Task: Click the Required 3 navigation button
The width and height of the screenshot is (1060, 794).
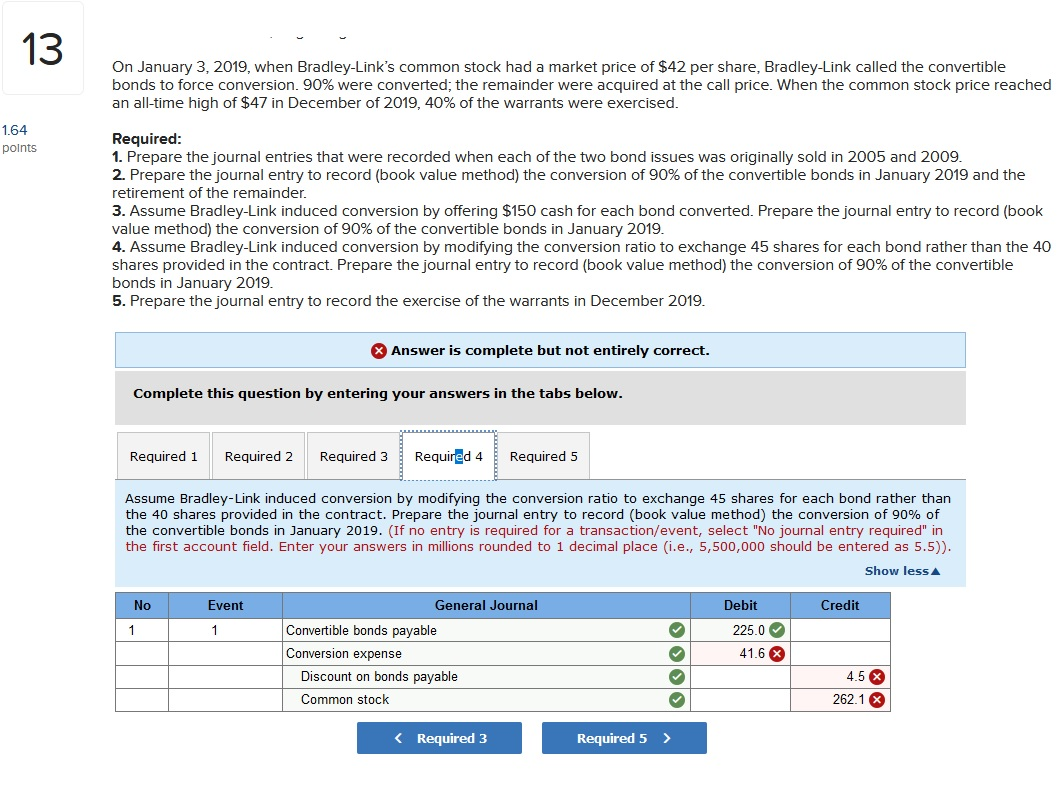Action: 439,738
